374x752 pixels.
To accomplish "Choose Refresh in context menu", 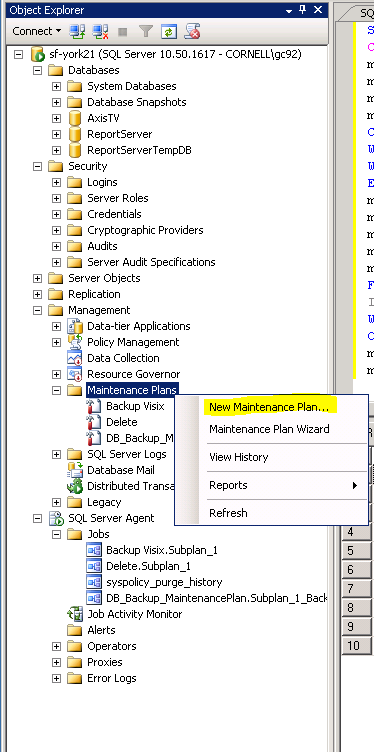I will click(228, 513).
